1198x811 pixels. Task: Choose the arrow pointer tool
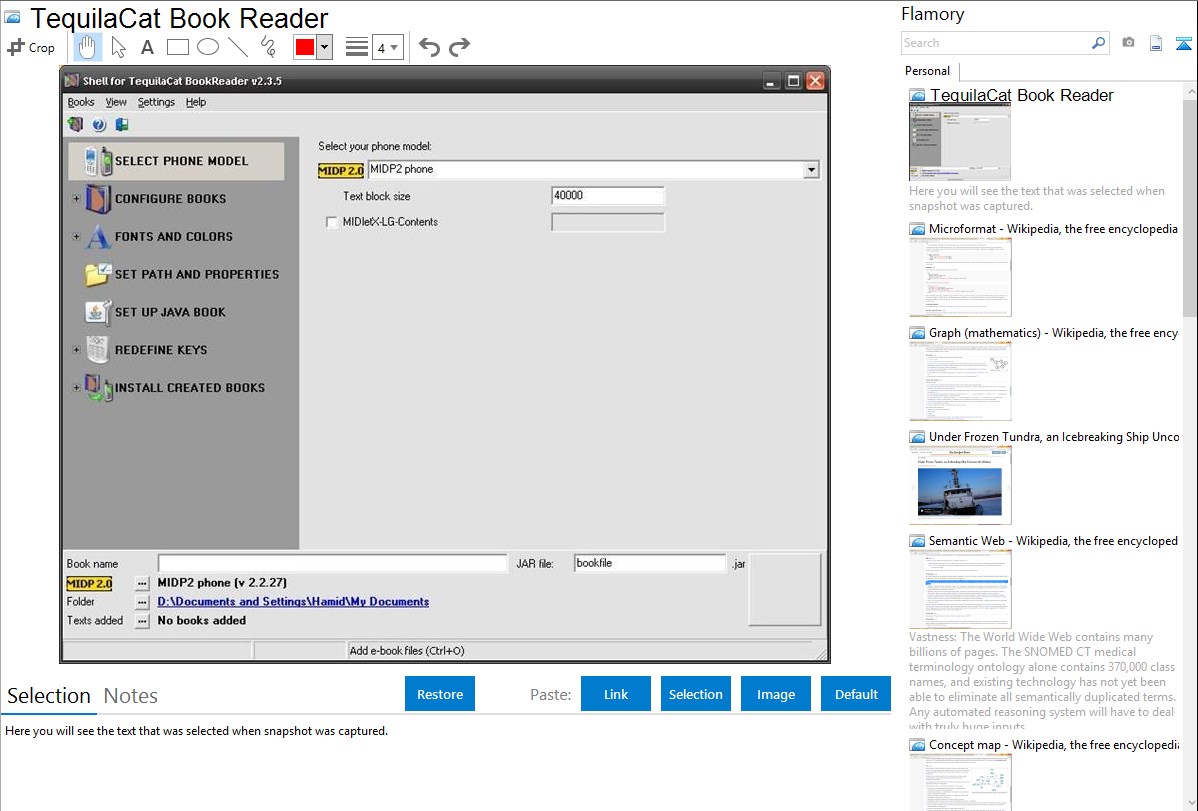[118, 47]
